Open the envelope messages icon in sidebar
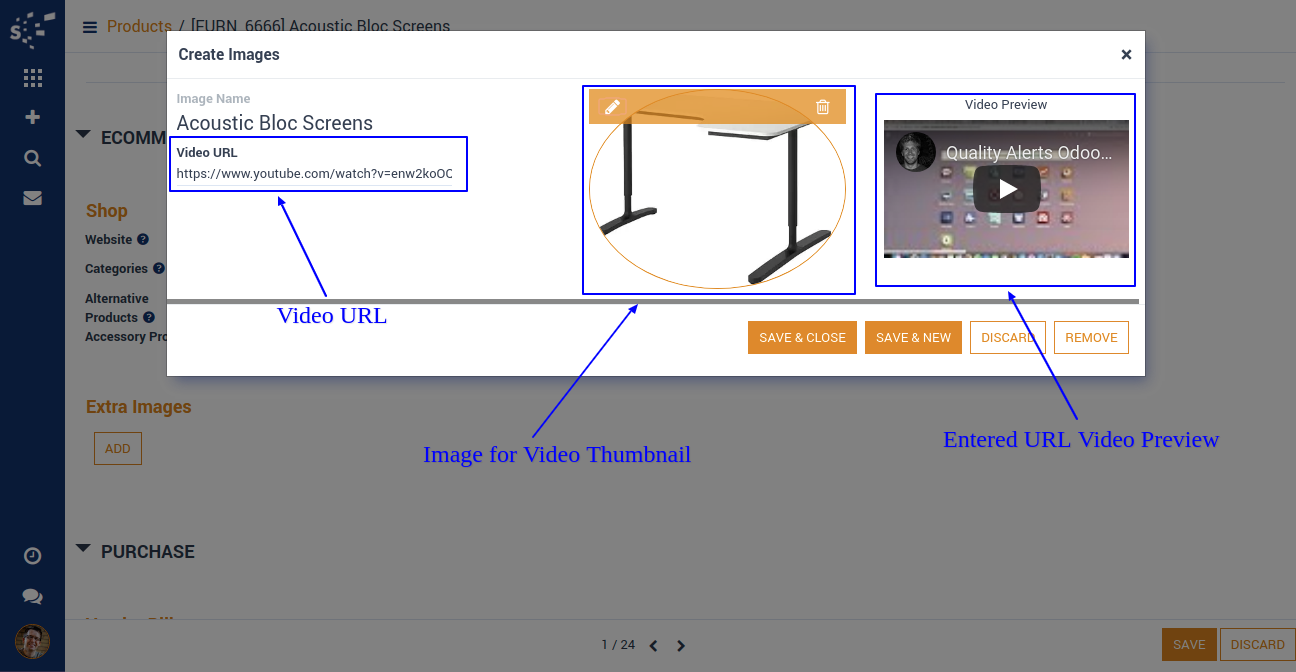This screenshot has height=672, width=1296. pyautogui.click(x=32, y=198)
